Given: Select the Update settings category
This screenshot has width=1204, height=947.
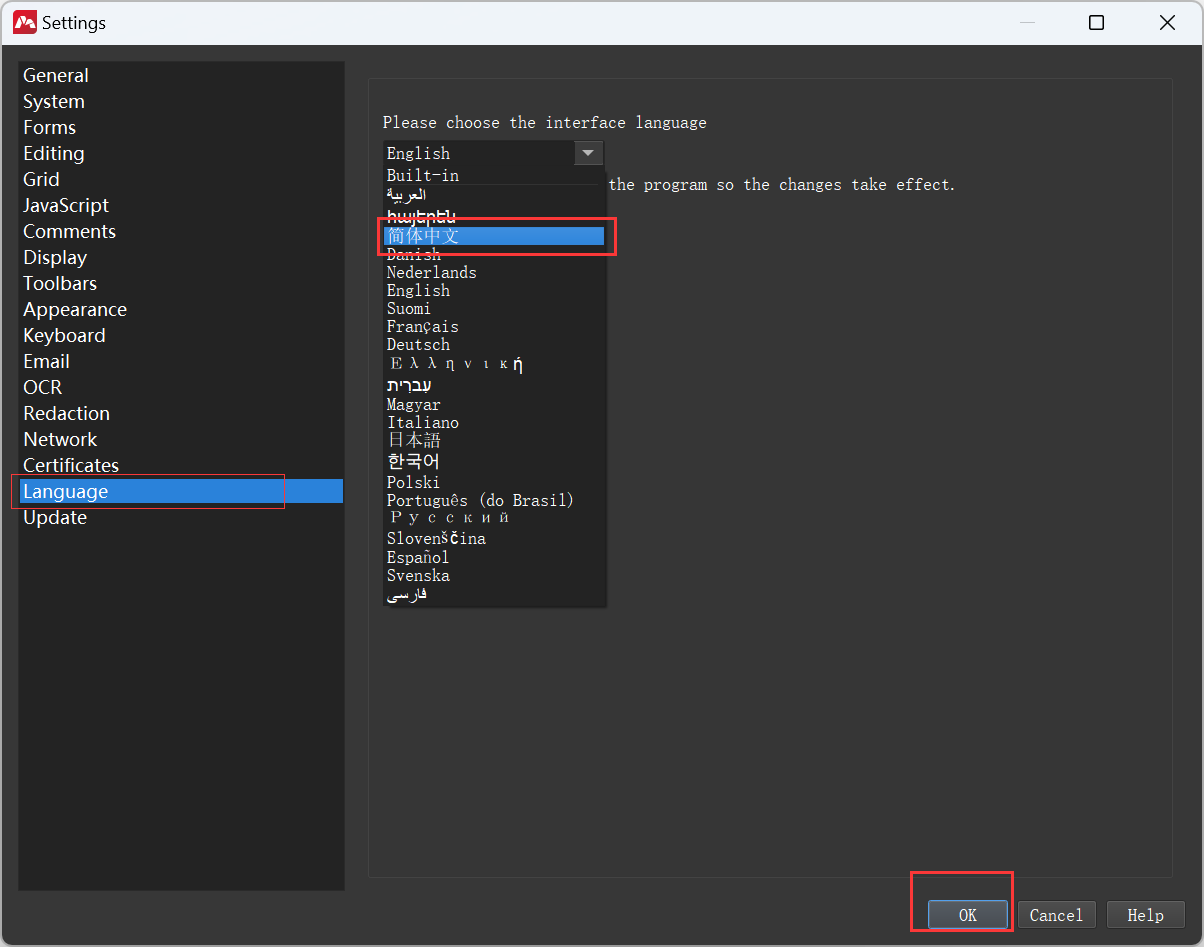Looking at the screenshot, I should tap(55, 518).
